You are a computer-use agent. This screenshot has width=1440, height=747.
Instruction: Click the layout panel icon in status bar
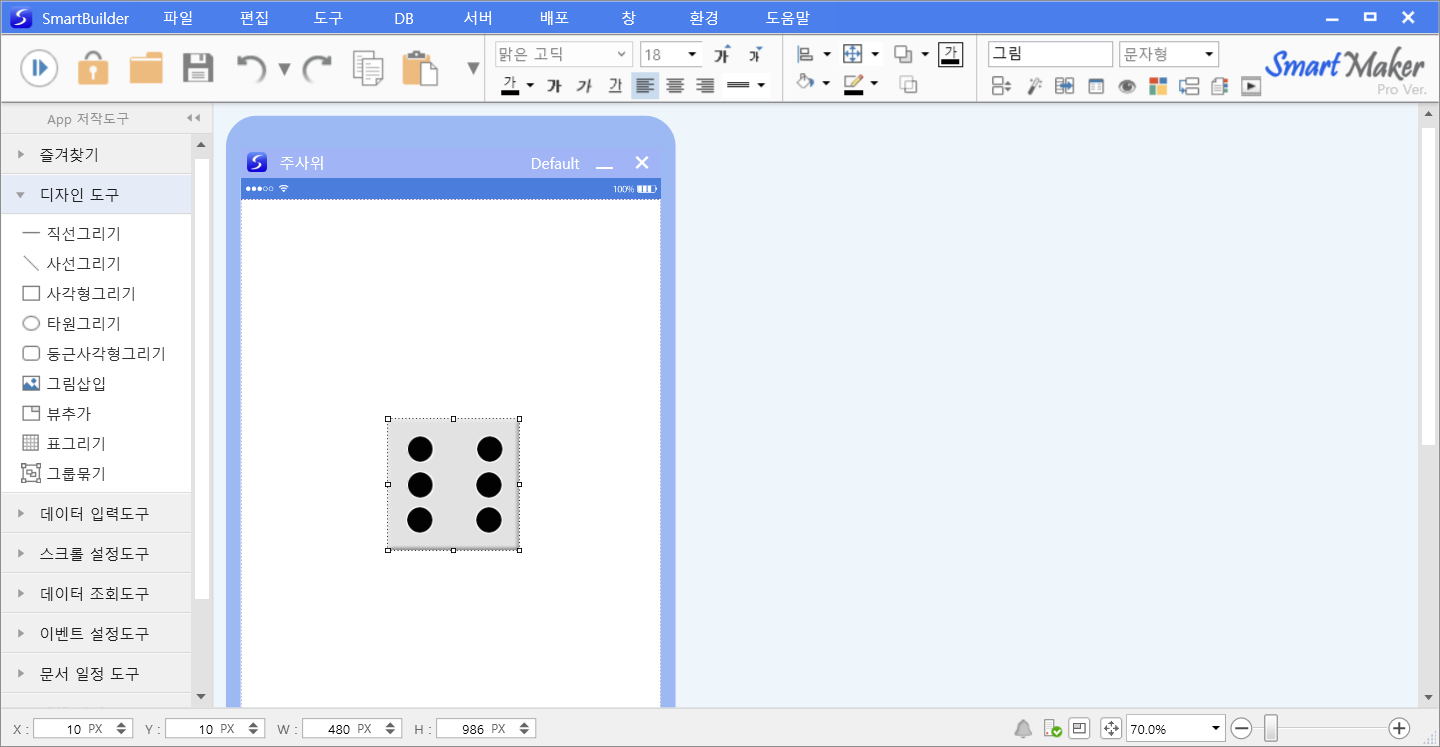(1080, 728)
